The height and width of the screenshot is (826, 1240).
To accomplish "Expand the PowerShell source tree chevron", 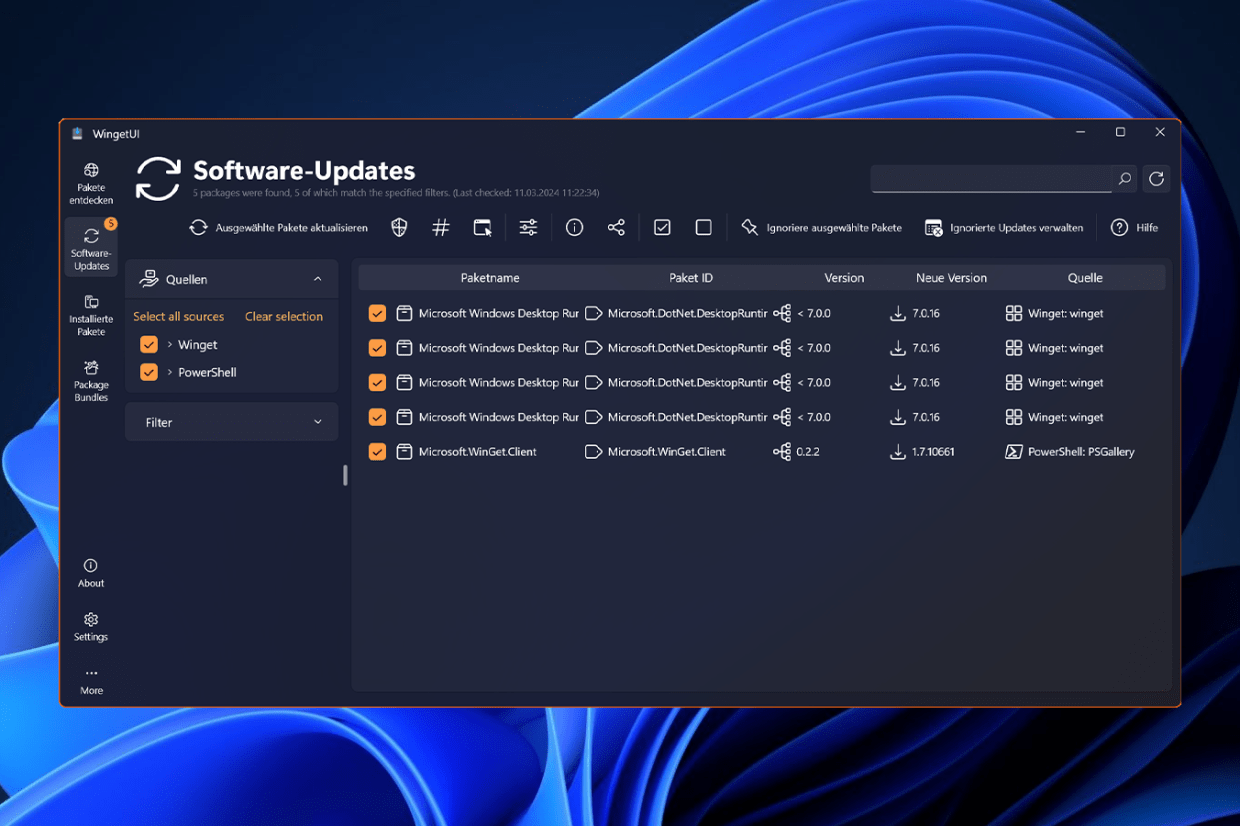I will (170, 372).
